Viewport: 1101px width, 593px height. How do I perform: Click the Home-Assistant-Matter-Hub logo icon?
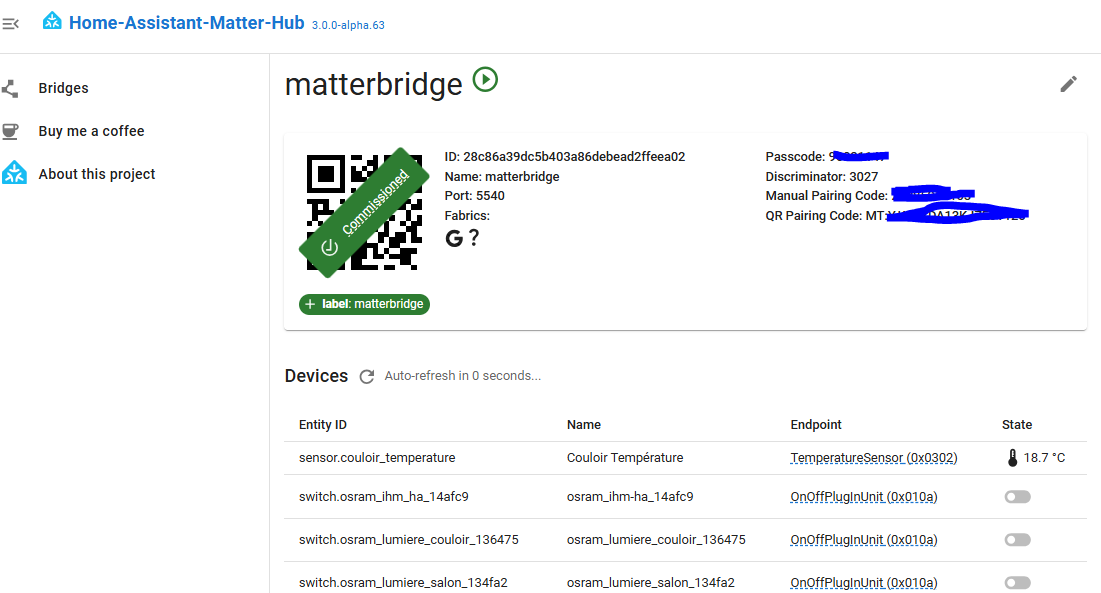coord(52,21)
